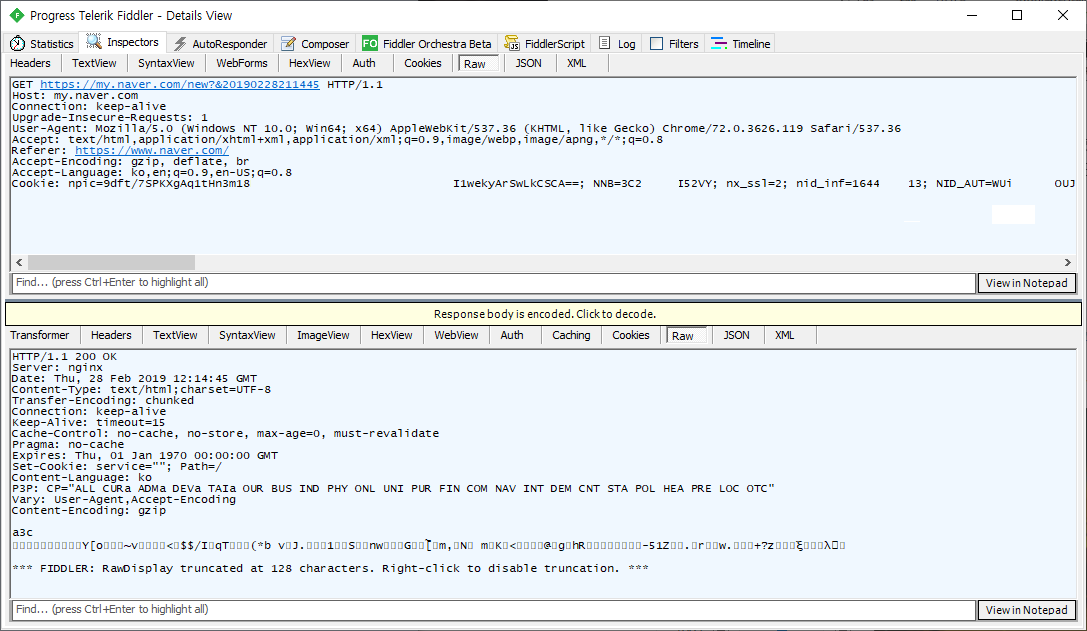Click the Composer pencil icon

coord(288,44)
